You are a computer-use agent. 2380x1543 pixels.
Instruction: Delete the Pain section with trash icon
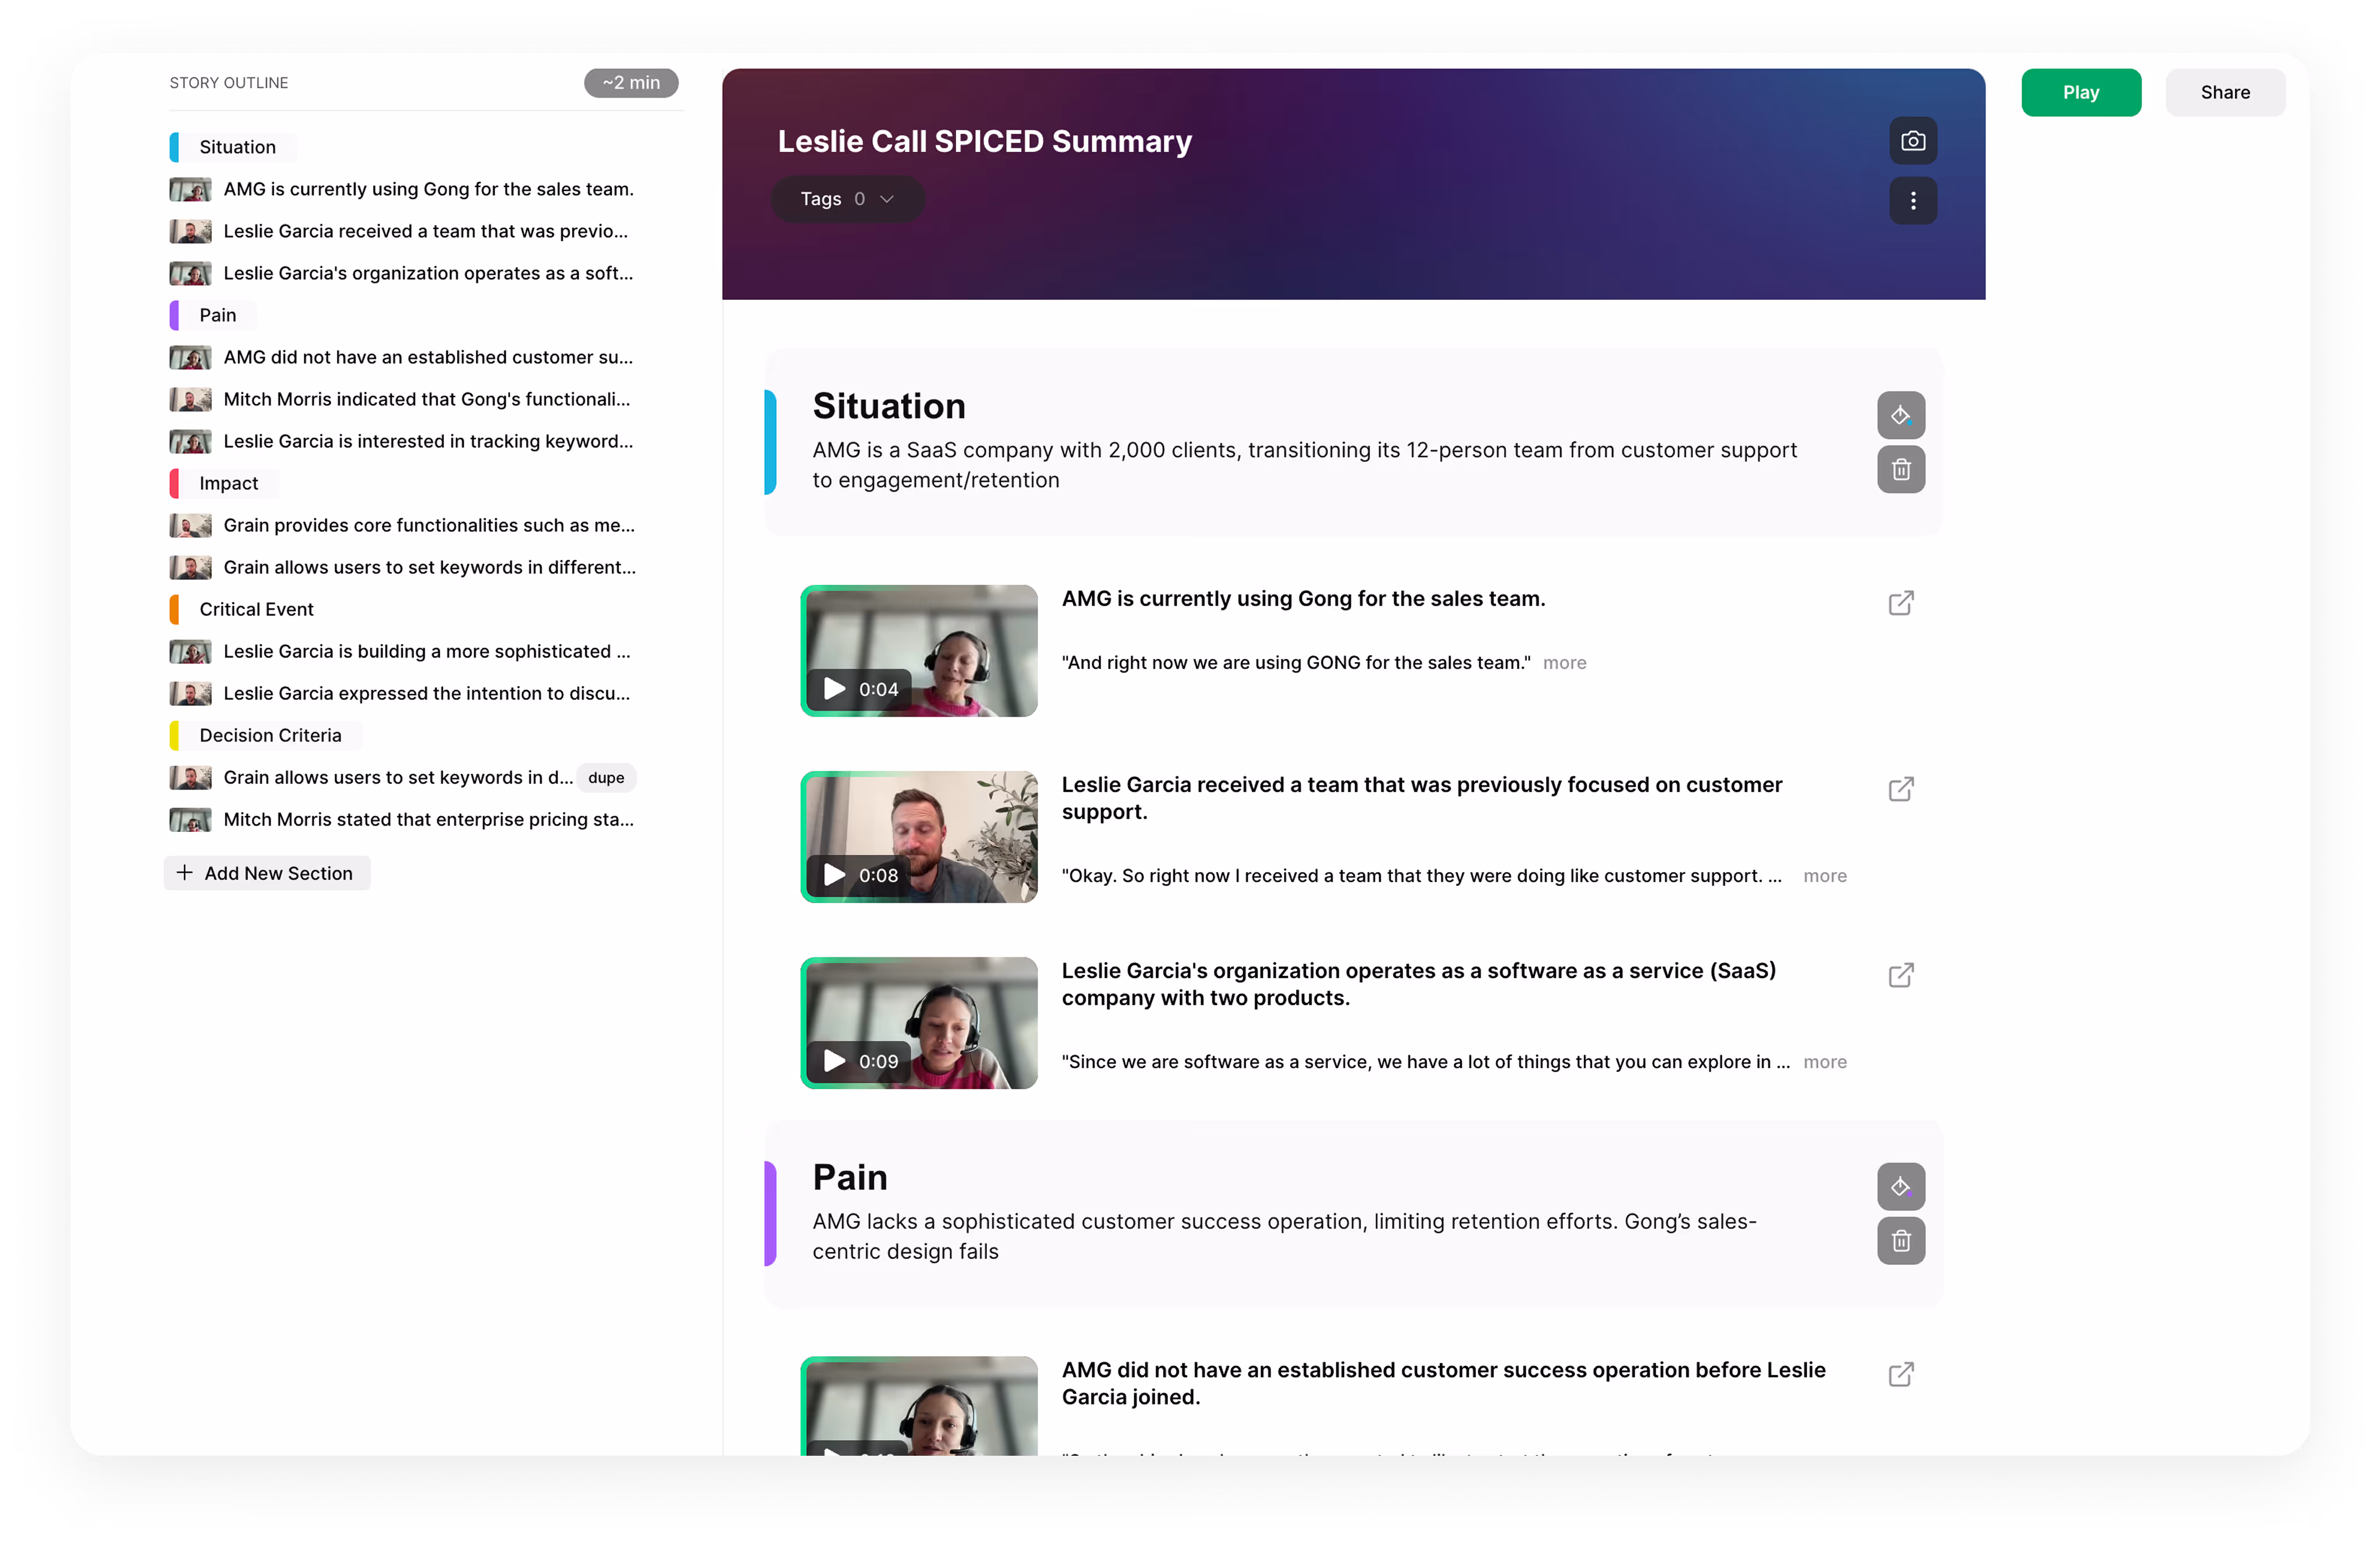pyautogui.click(x=1900, y=1240)
